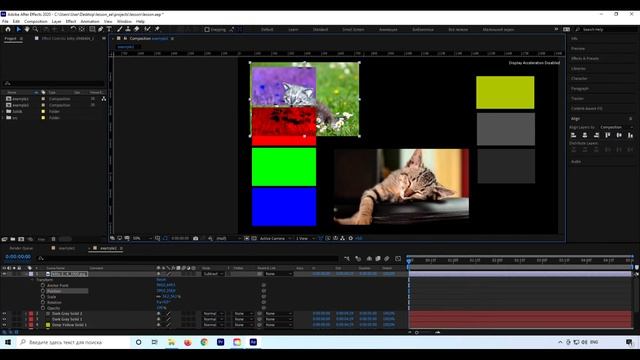This screenshot has height=360, width=640.
Task: Toggle the Anchor Point stopwatch
Action: pos(43,285)
